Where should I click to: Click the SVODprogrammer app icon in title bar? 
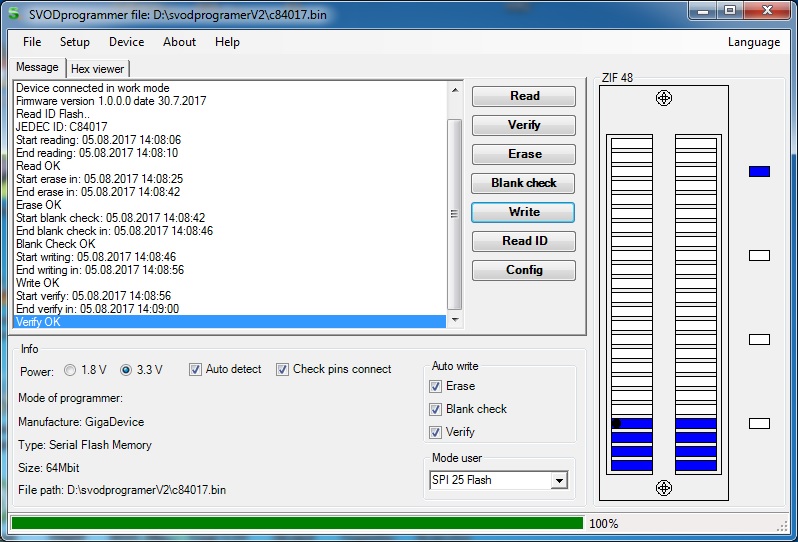14,14
